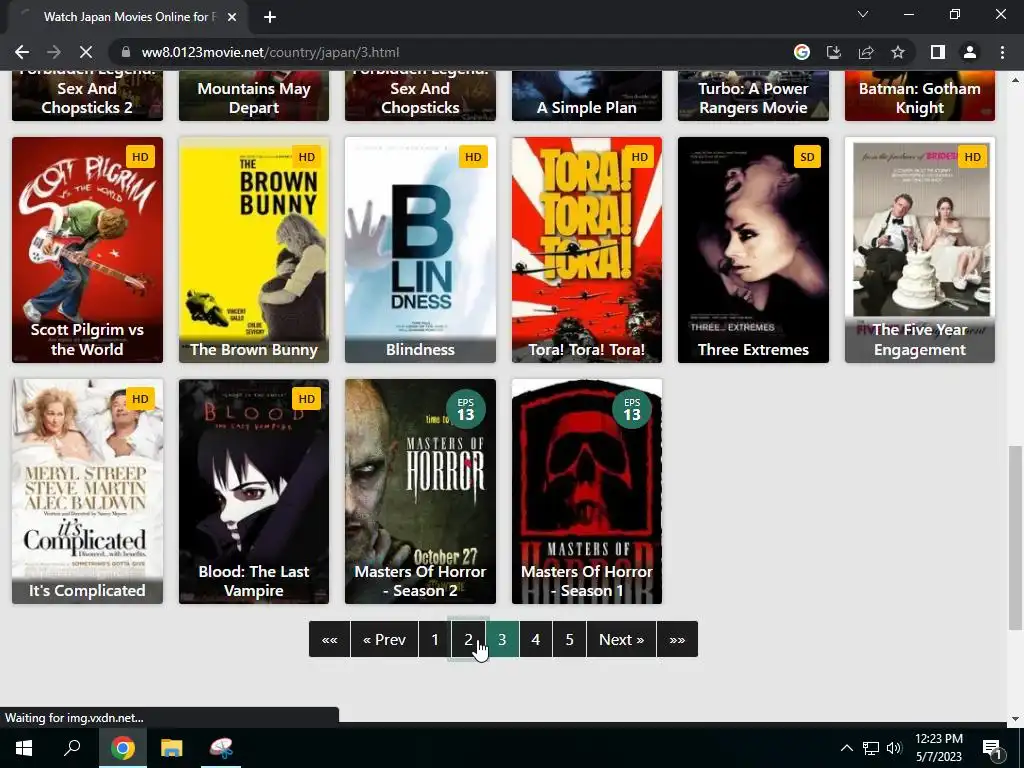This screenshot has width=1024, height=768.
Task: Click the HD badge on Blindness
Action: coord(473,157)
